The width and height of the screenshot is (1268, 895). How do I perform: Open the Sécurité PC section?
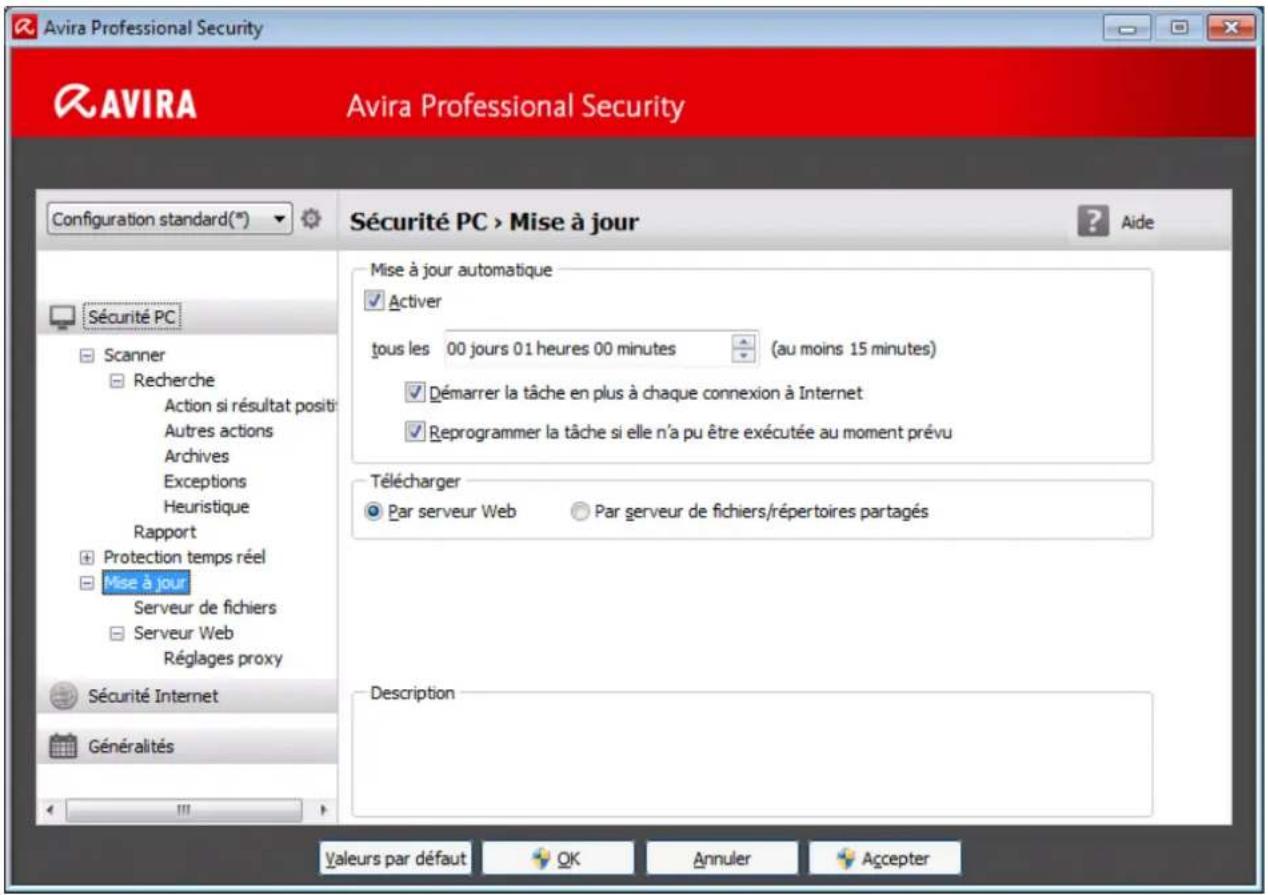(188, 317)
